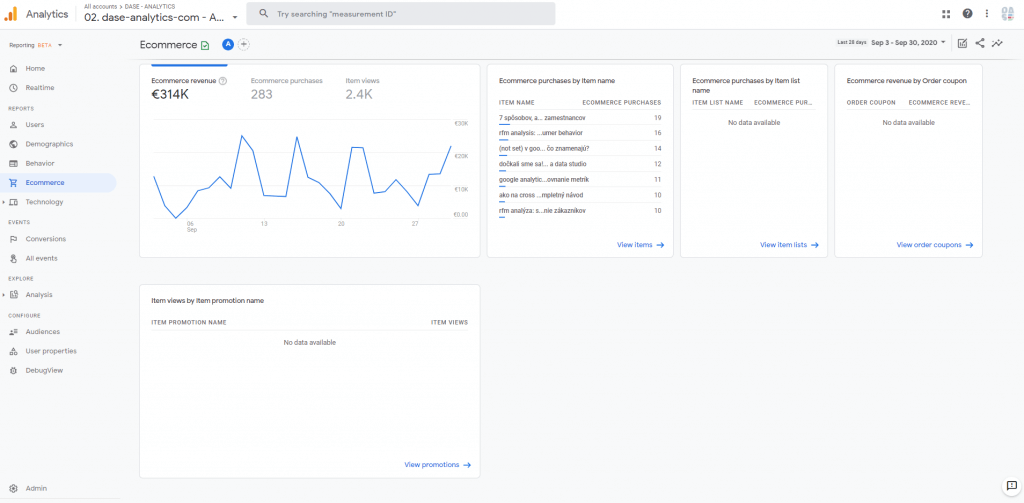
Task: Add a comparison with the plus icon
Action: tap(244, 44)
